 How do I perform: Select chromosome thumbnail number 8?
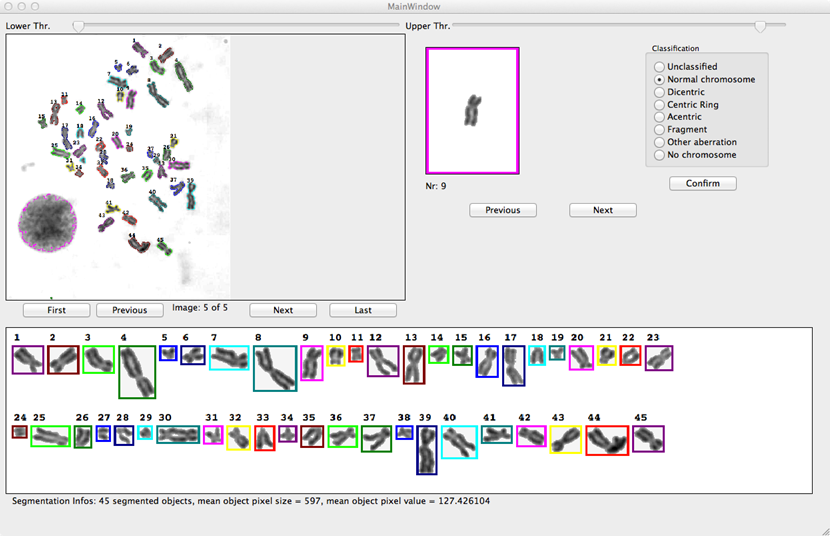(275, 368)
